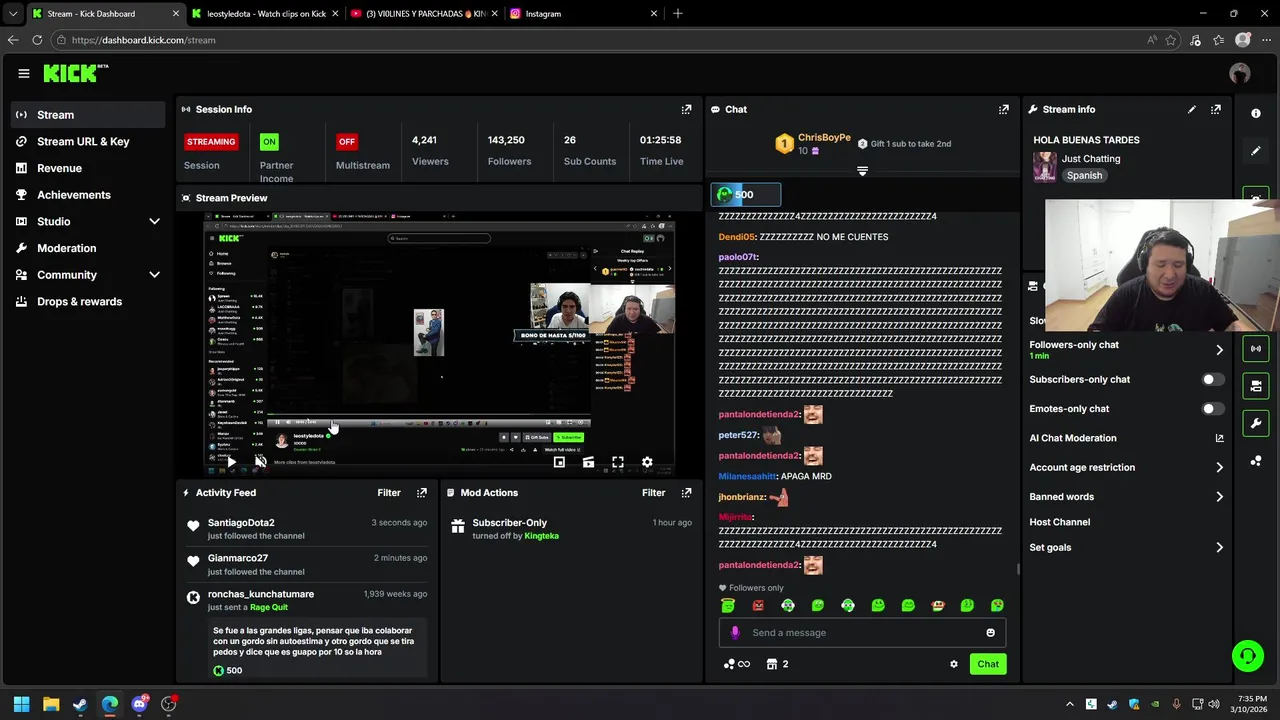Toggle Emotes-only chat switch
The height and width of the screenshot is (720, 1280).
[x=1212, y=409]
